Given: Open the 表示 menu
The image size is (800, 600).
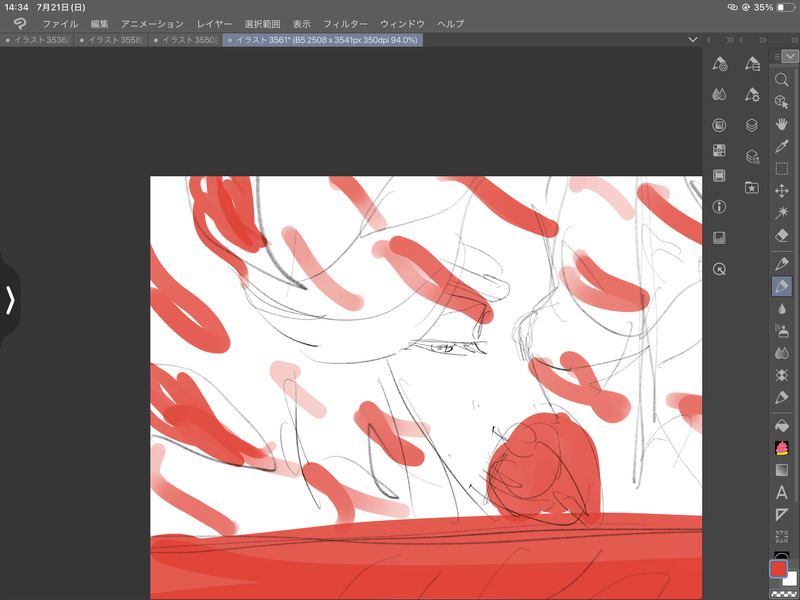Looking at the screenshot, I should (302, 23).
